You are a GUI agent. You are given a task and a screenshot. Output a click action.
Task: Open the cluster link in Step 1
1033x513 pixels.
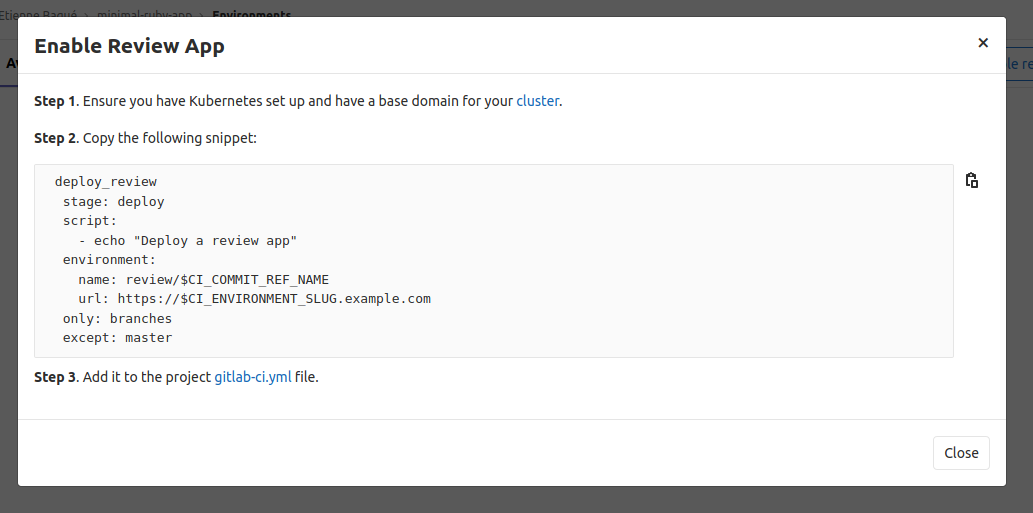(x=537, y=101)
